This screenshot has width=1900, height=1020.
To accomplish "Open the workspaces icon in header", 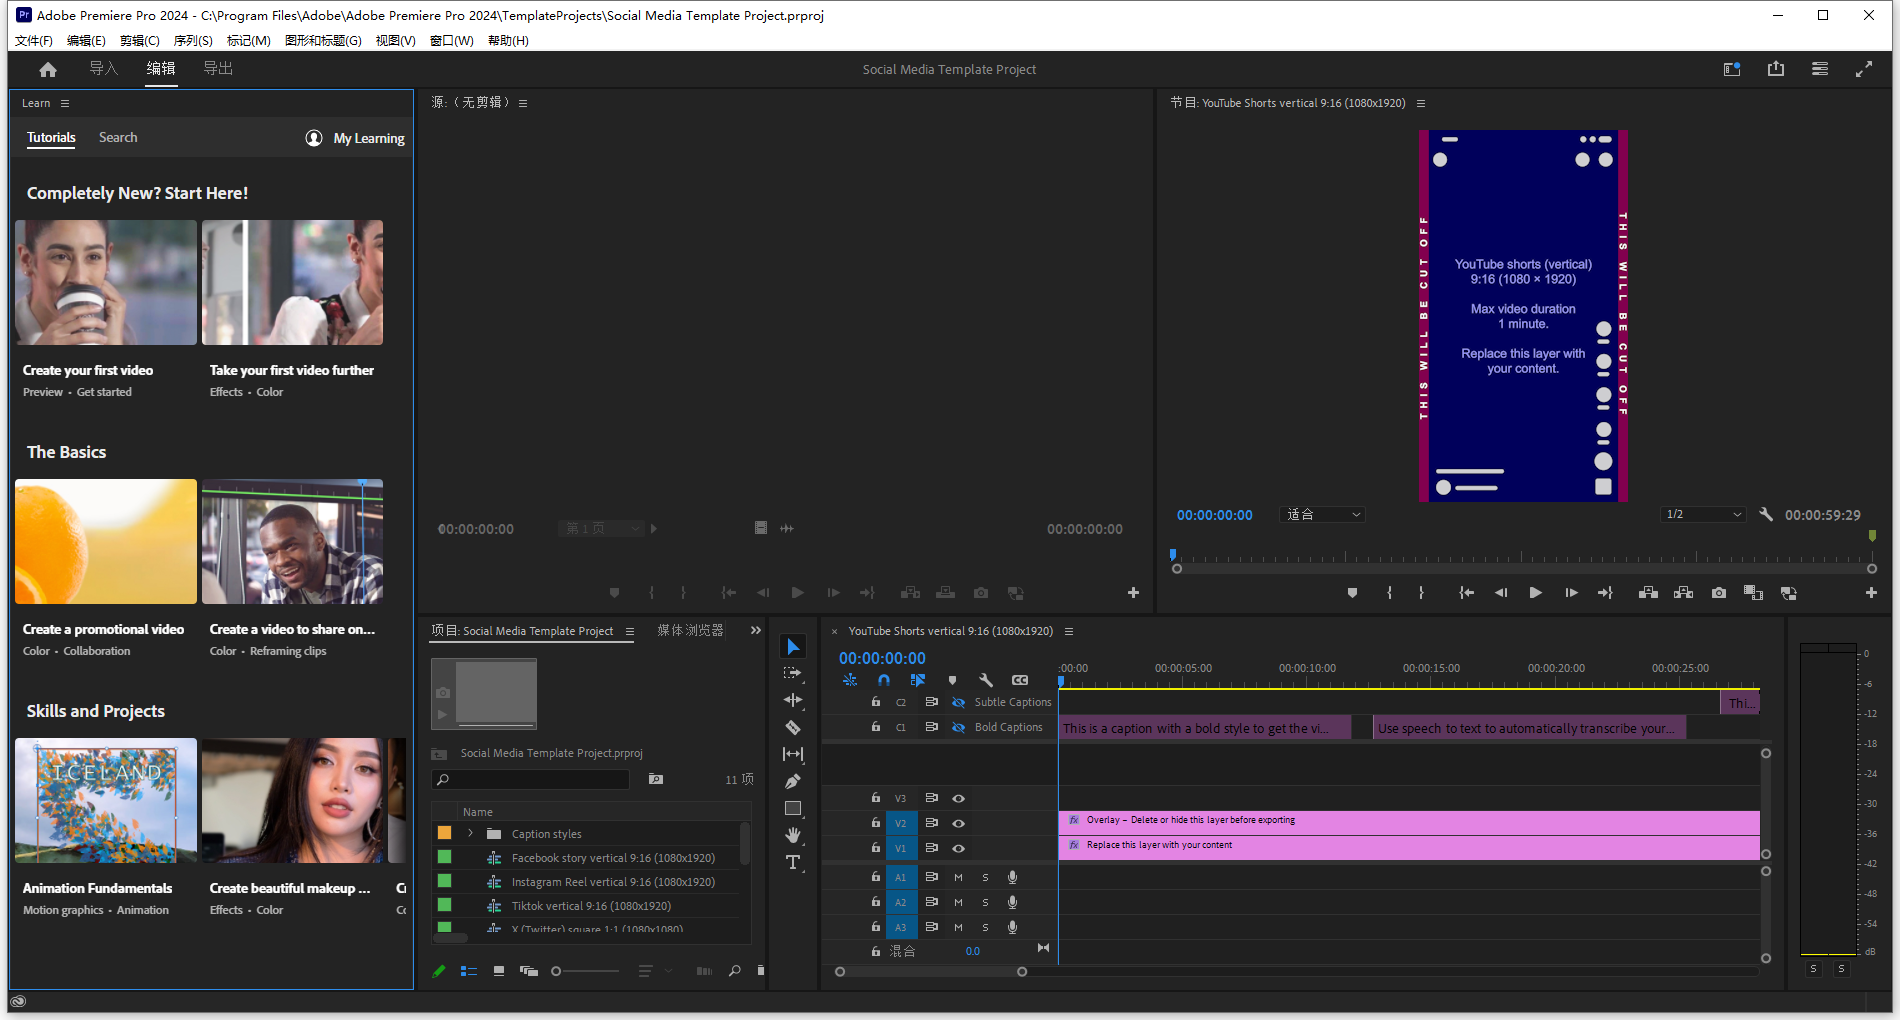I will (x=1732, y=69).
